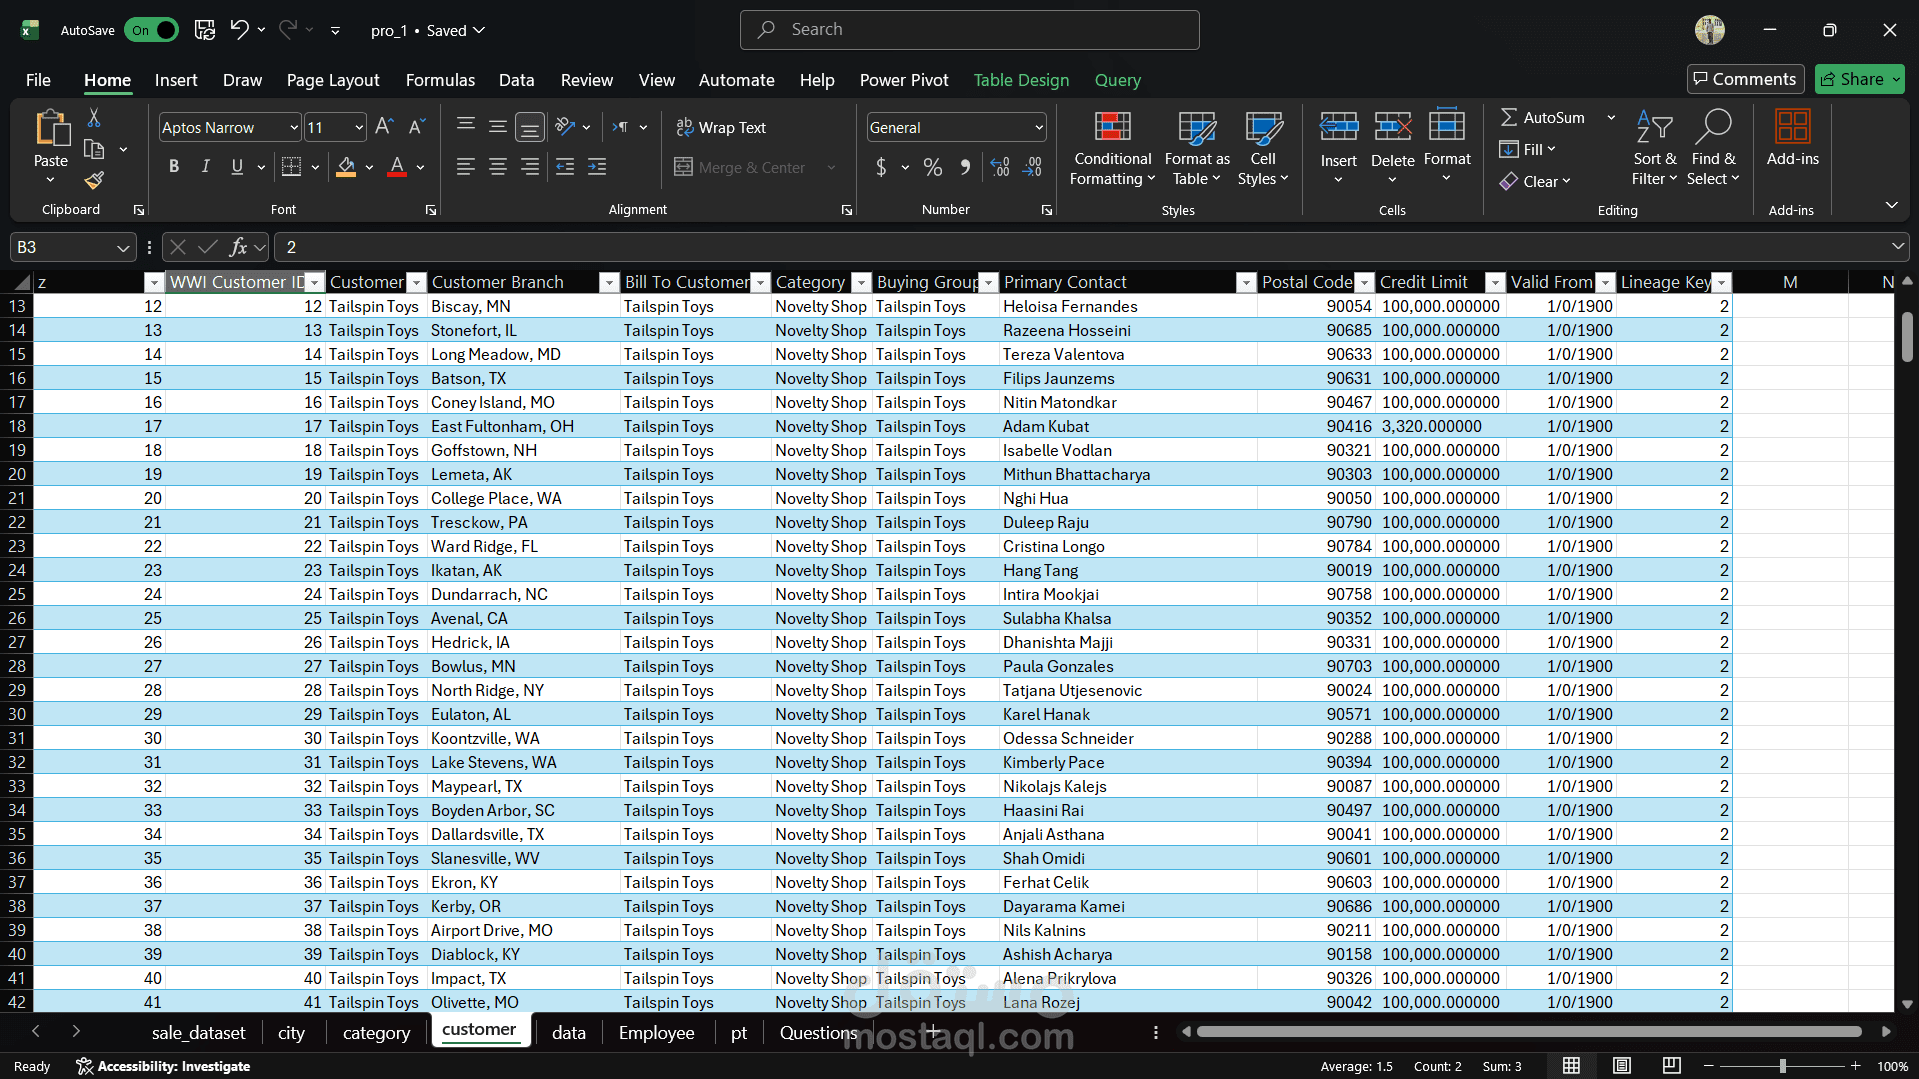Open Cell Styles gallery
The image size is (1919, 1079).
(x=1263, y=148)
